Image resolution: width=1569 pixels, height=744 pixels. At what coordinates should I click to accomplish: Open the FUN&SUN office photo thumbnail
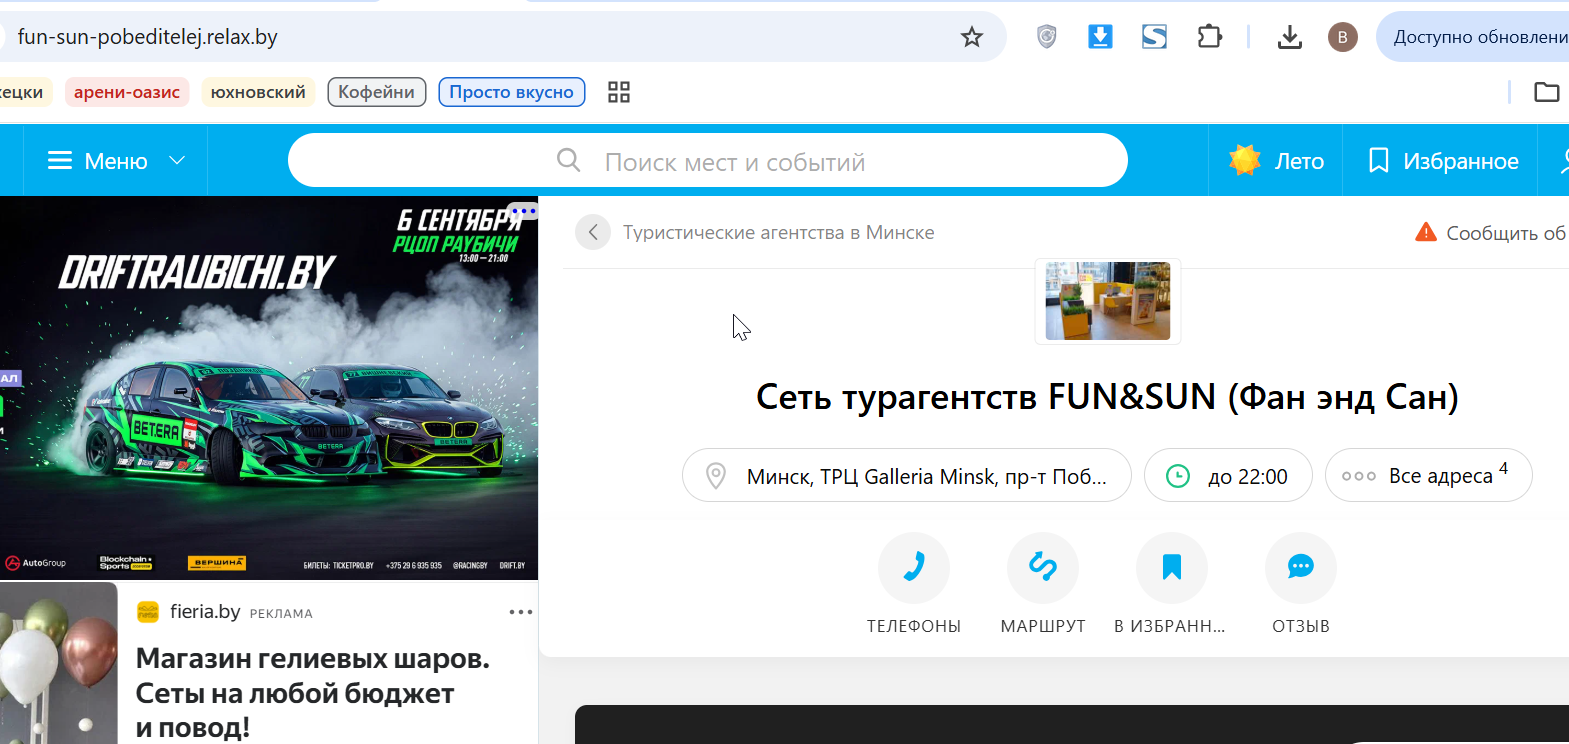pyautogui.click(x=1108, y=301)
